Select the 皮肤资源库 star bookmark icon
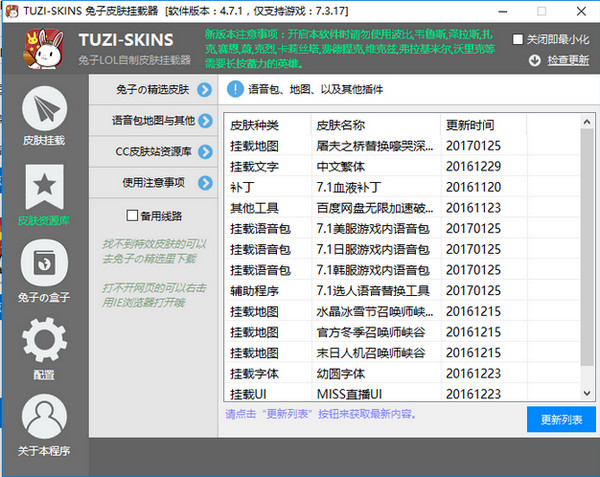600x477 pixels. (44, 187)
